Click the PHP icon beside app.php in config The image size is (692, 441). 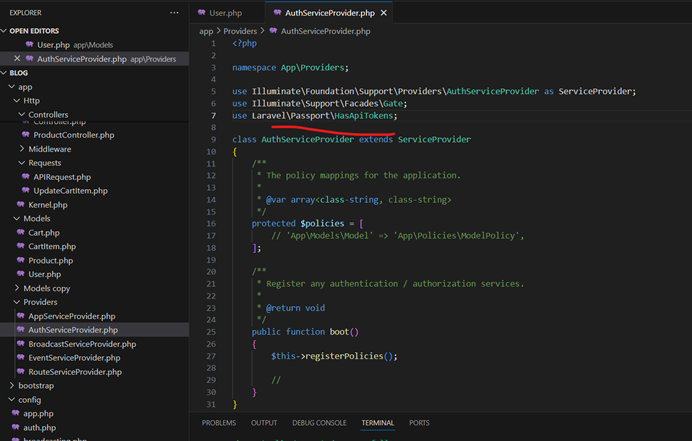tap(16, 413)
